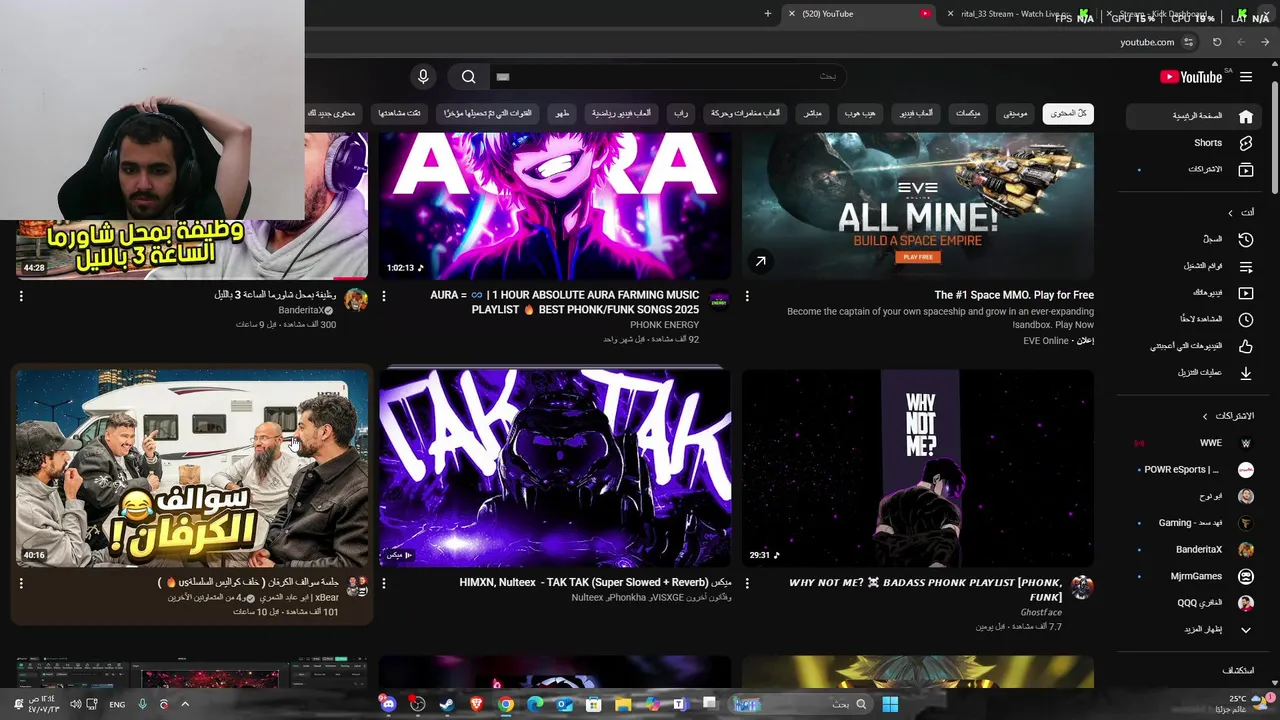This screenshot has width=1280, height=720.
Task: Play the WHY NOT ME video thumbnail
Action: coord(918,468)
